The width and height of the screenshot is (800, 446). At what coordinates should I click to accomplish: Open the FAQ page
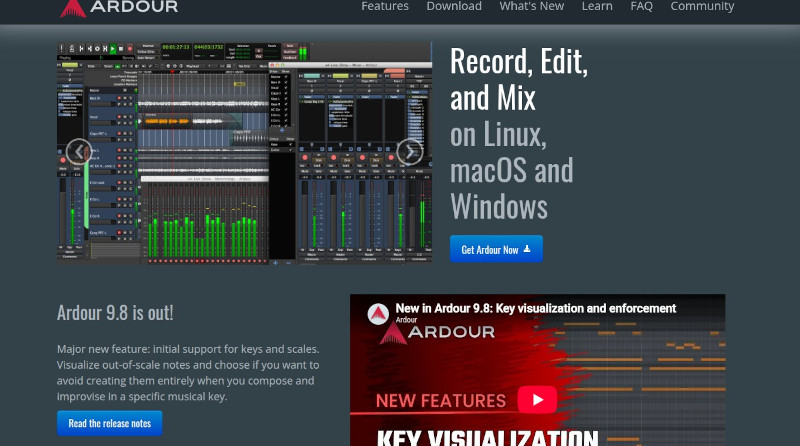tap(641, 6)
